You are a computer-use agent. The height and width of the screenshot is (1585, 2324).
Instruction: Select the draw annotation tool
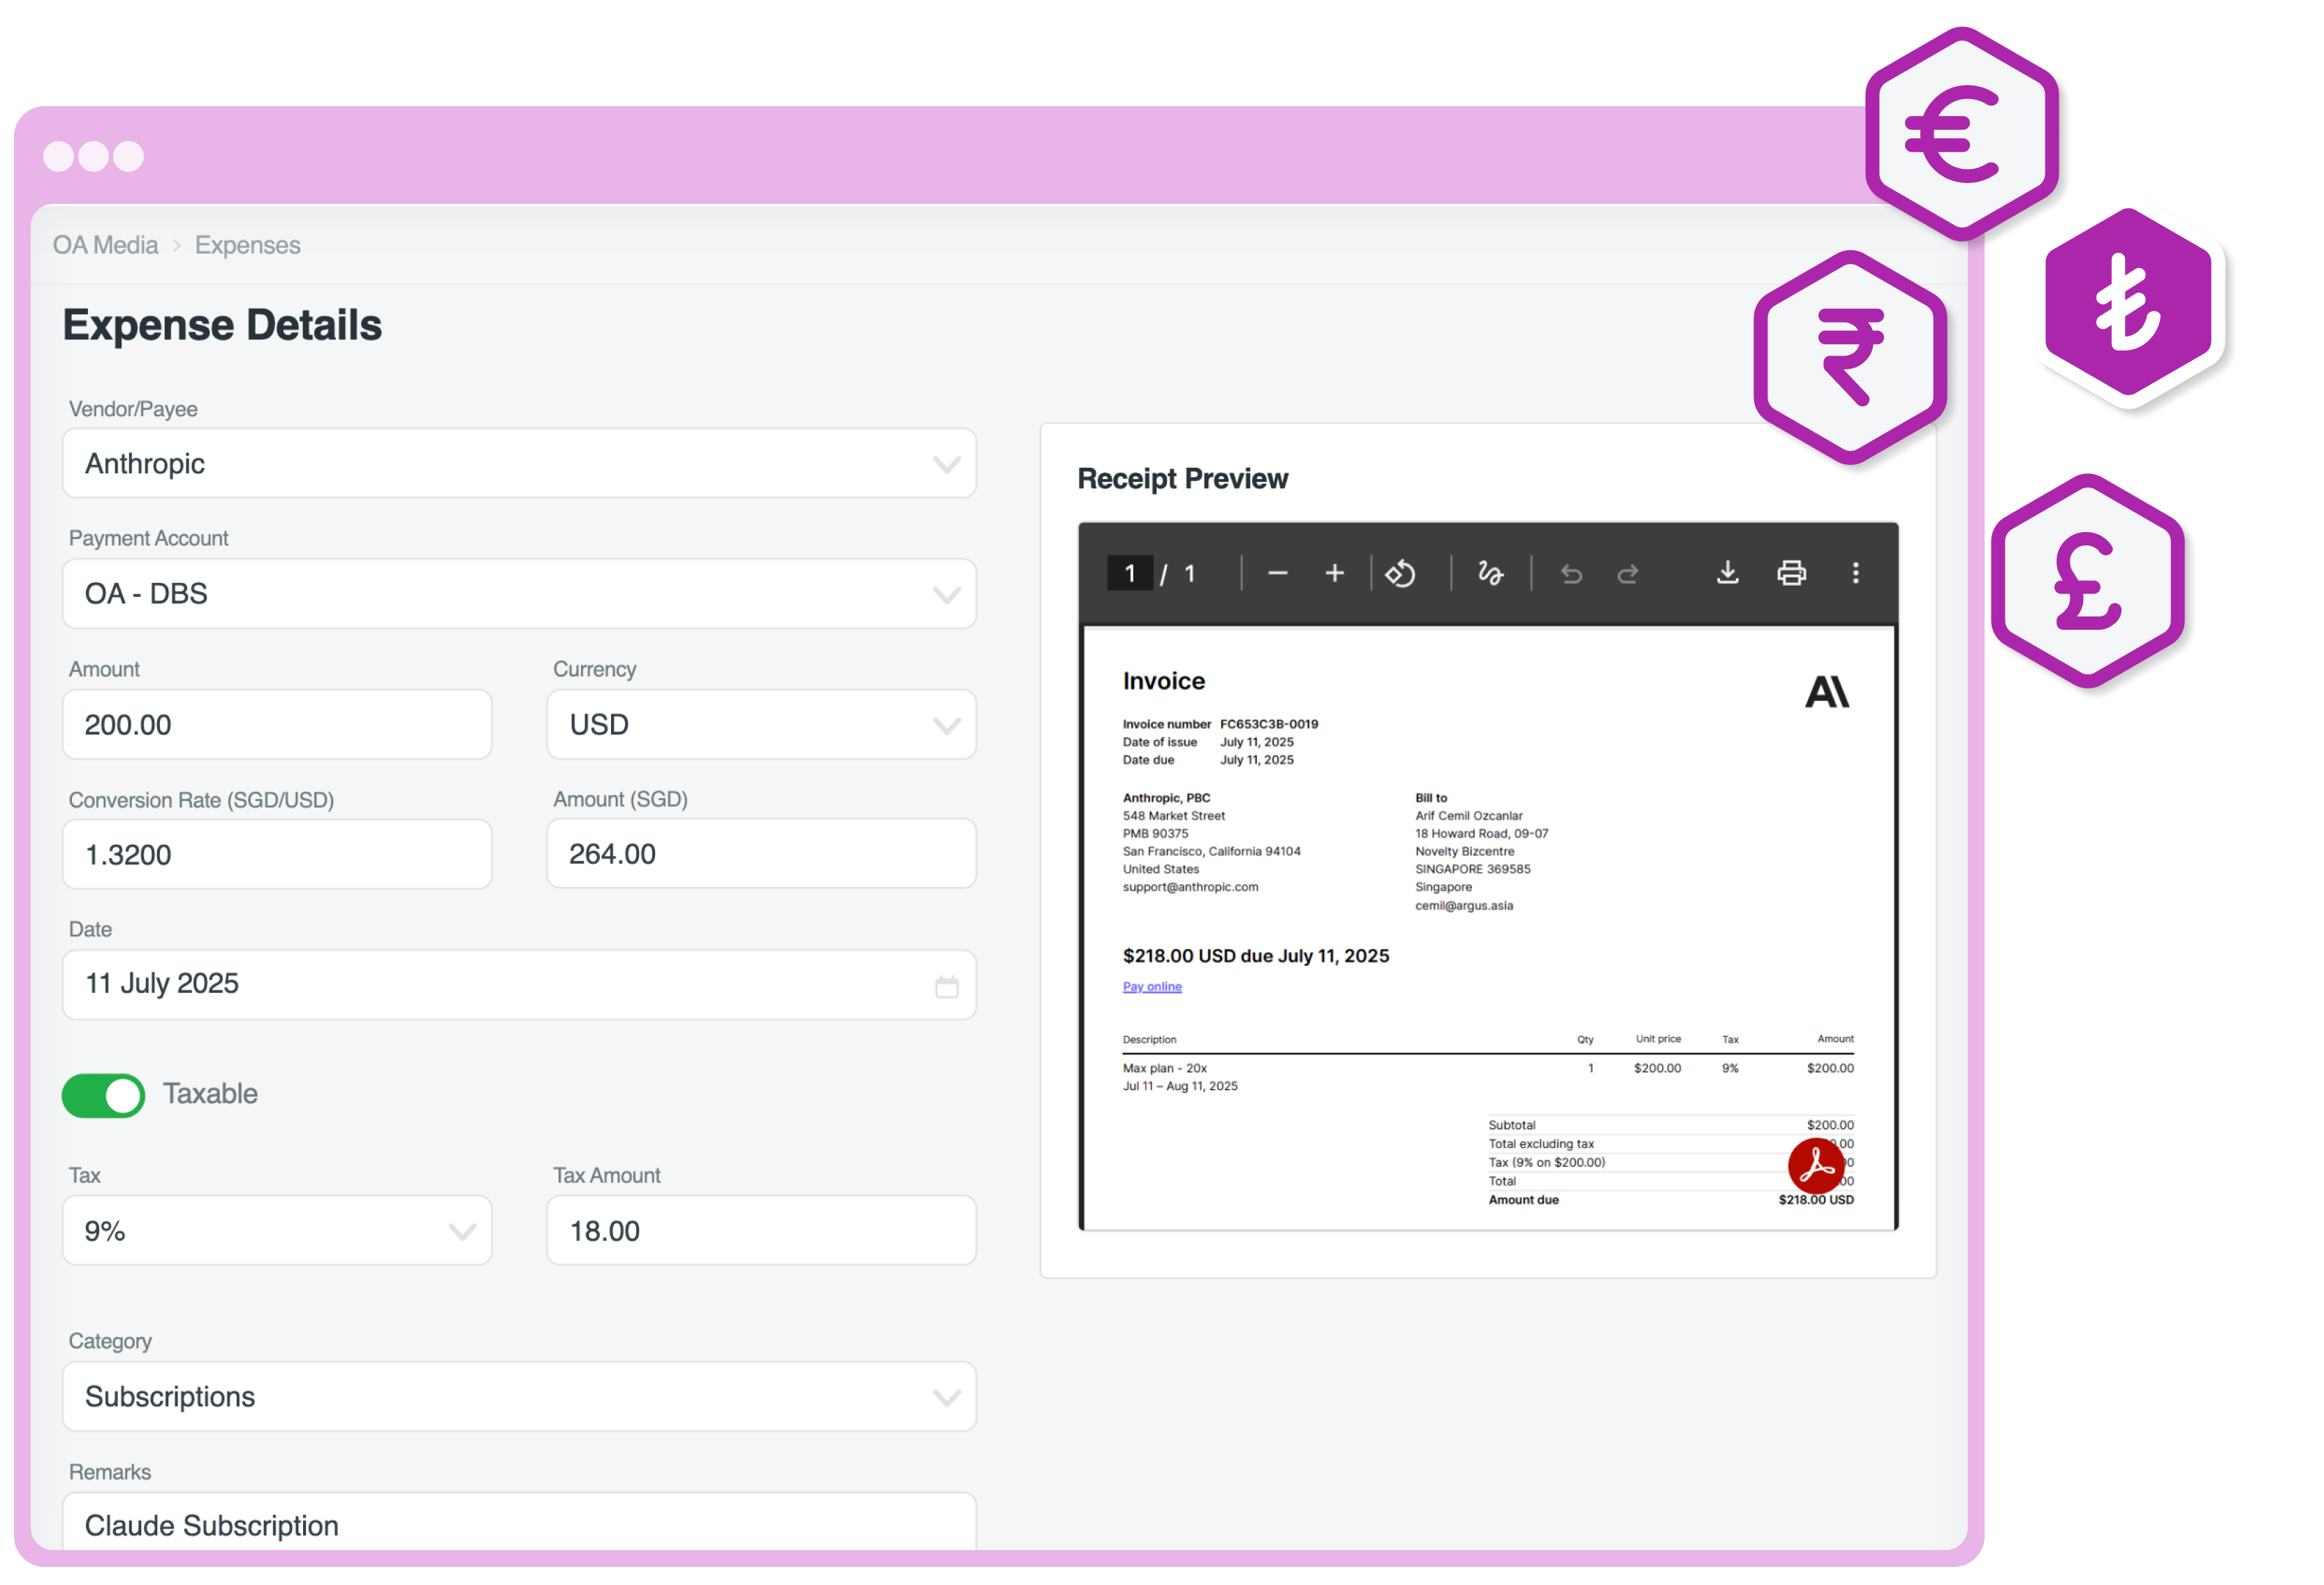point(1490,573)
